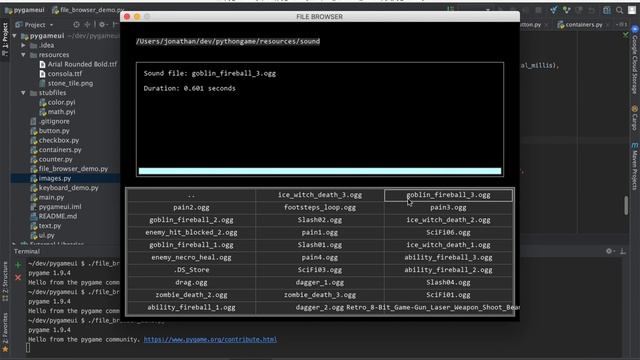
Task: Select pain3.ogg in the File Browser
Action: point(448,207)
